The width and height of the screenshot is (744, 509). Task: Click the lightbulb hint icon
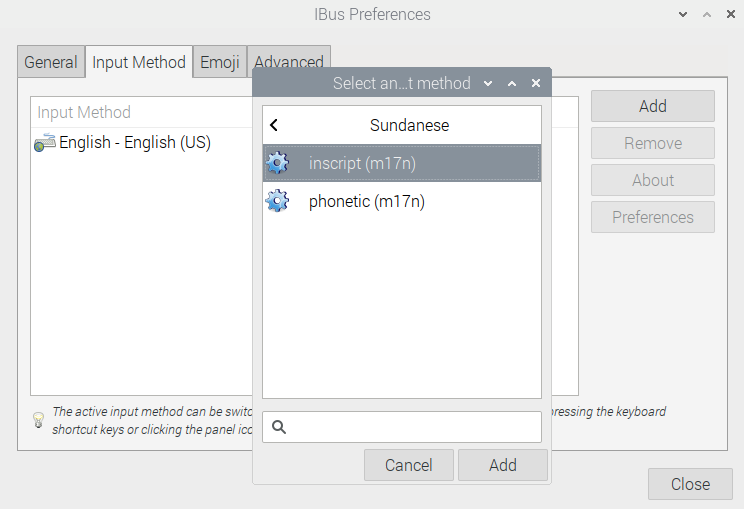click(x=39, y=419)
